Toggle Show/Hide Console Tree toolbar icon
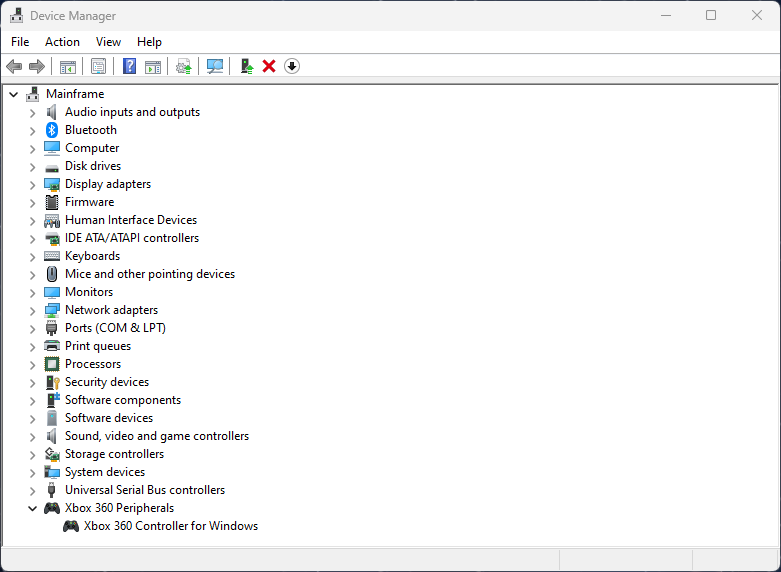Image resolution: width=781 pixels, height=572 pixels. pos(68,66)
